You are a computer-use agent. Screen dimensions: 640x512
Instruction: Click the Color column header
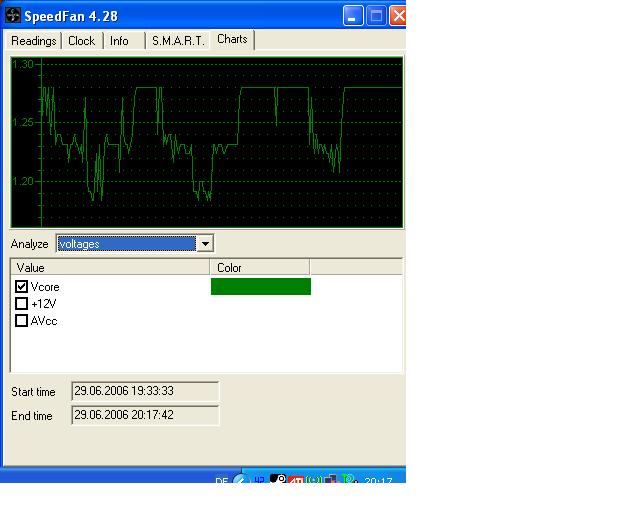pyautogui.click(x=260, y=267)
